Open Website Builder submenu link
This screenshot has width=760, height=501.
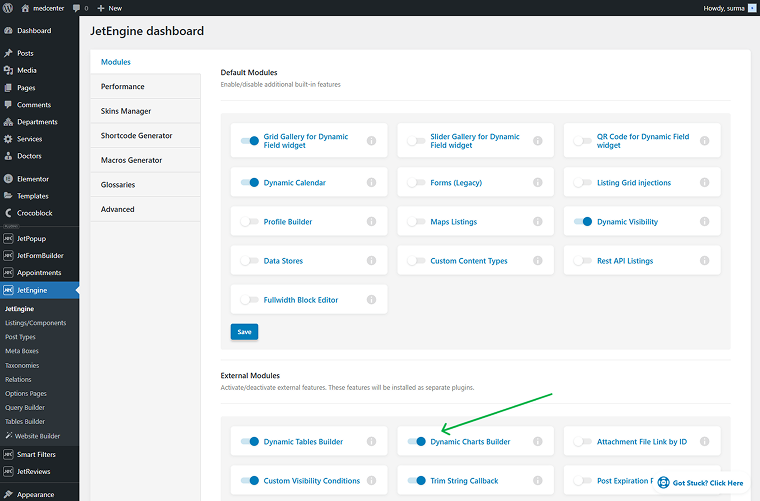pos(32,436)
